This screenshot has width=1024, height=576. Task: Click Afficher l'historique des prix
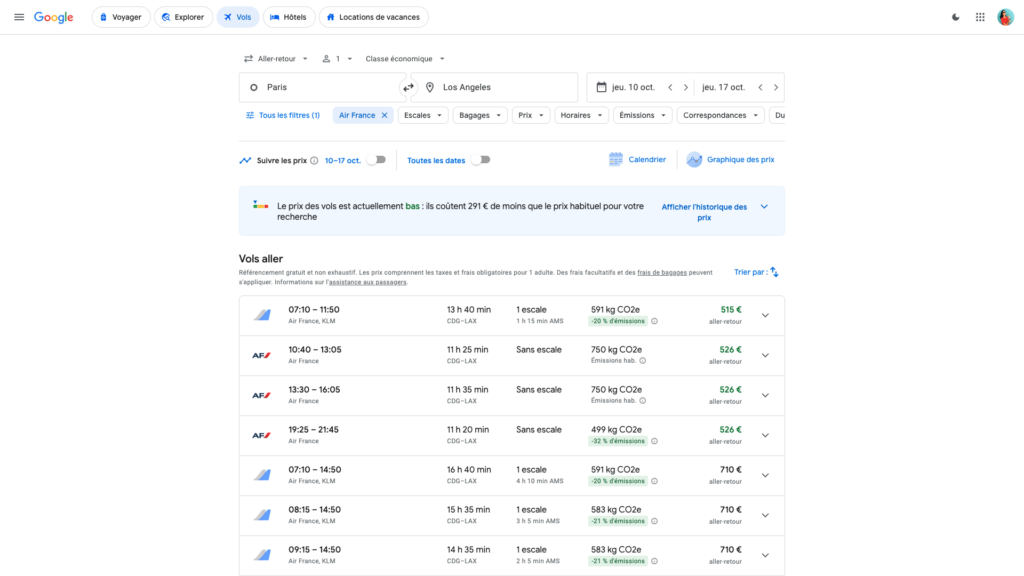(x=704, y=212)
